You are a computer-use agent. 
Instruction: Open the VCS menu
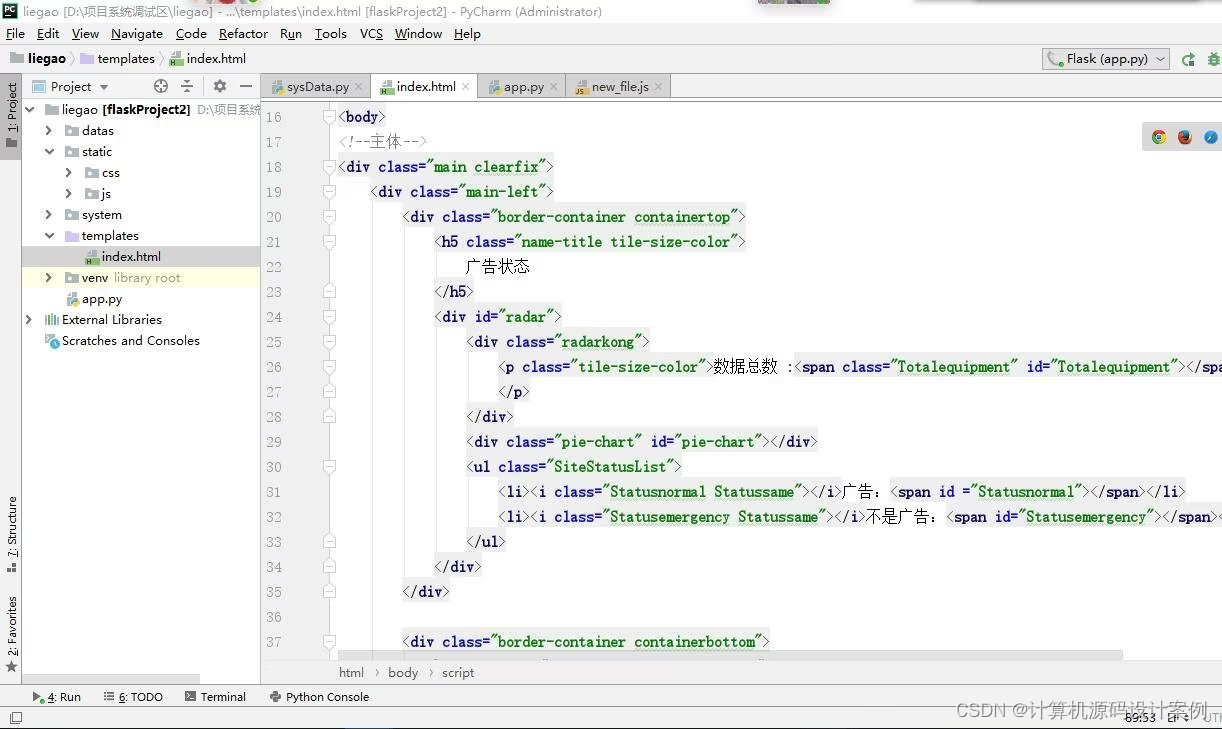point(371,33)
